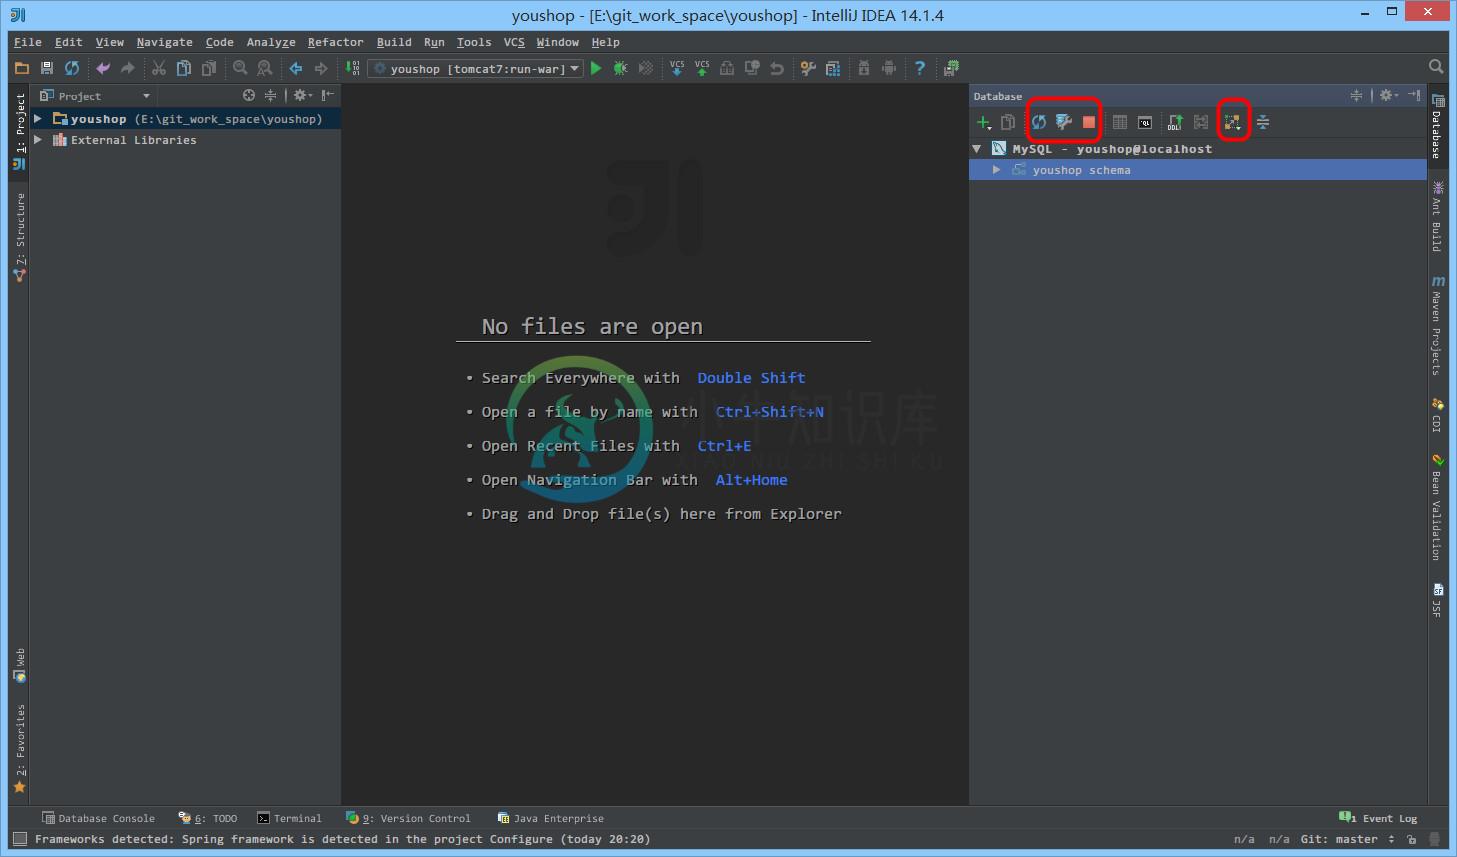Click the Revert arrow icon in toolbar
The image size is (1457, 857).
coord(777,68)
